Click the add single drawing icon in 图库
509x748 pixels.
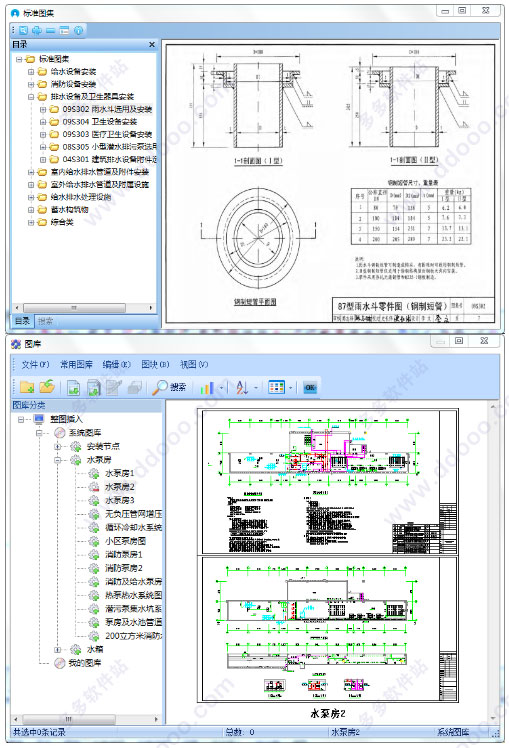73,387
